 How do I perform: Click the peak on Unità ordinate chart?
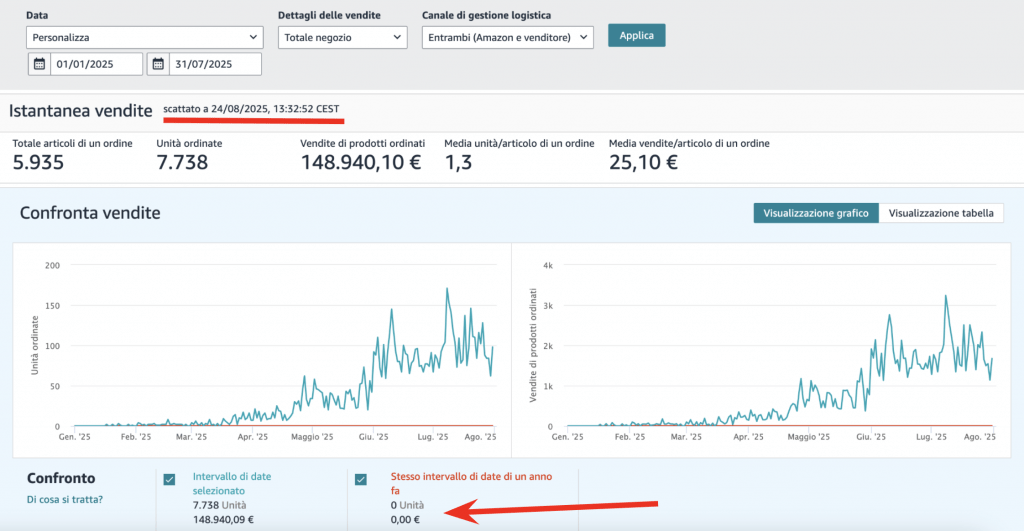click(446, 289)
